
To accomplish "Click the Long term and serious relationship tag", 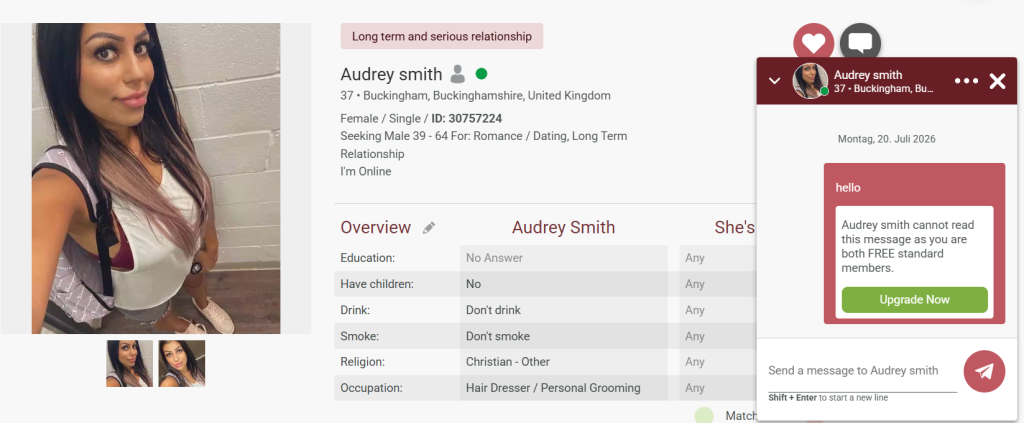I will click(x=442, y=37).
